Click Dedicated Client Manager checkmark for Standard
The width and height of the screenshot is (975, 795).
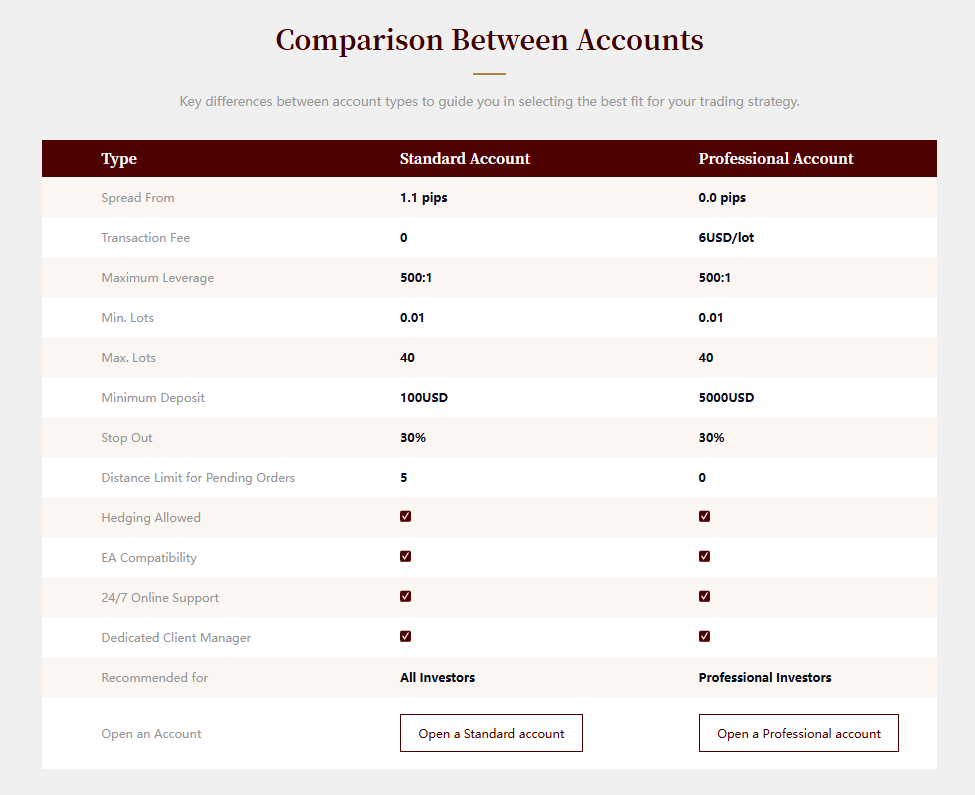click(x=405, y=636)
